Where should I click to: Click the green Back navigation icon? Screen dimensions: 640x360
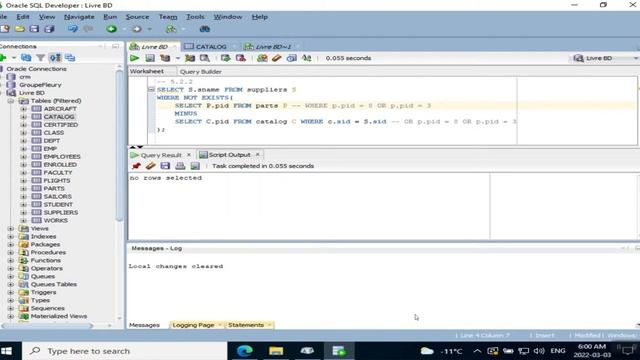tap(111, 29)
